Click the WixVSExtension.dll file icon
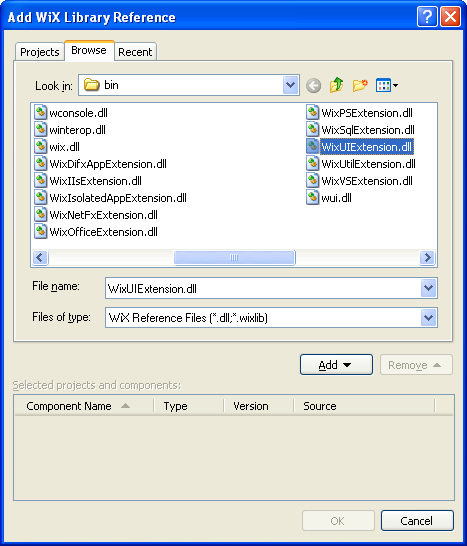Viewport: 467px width, 546px height. point(312,181)
